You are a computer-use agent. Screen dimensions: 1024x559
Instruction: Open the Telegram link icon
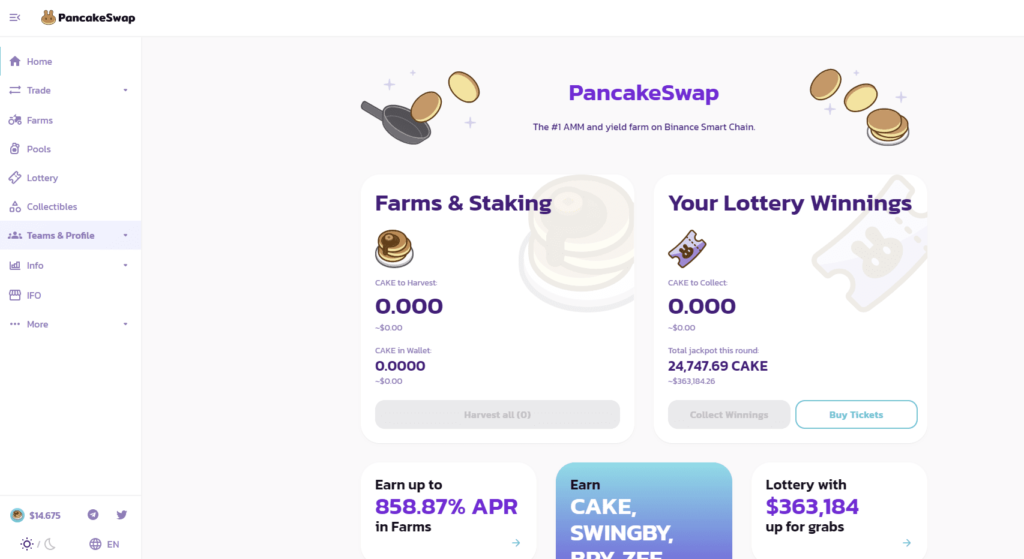pos(93,515)
